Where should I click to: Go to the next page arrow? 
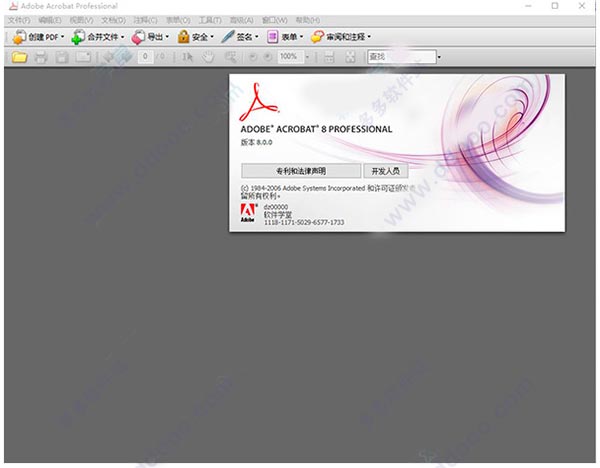[x=125, y=57]
